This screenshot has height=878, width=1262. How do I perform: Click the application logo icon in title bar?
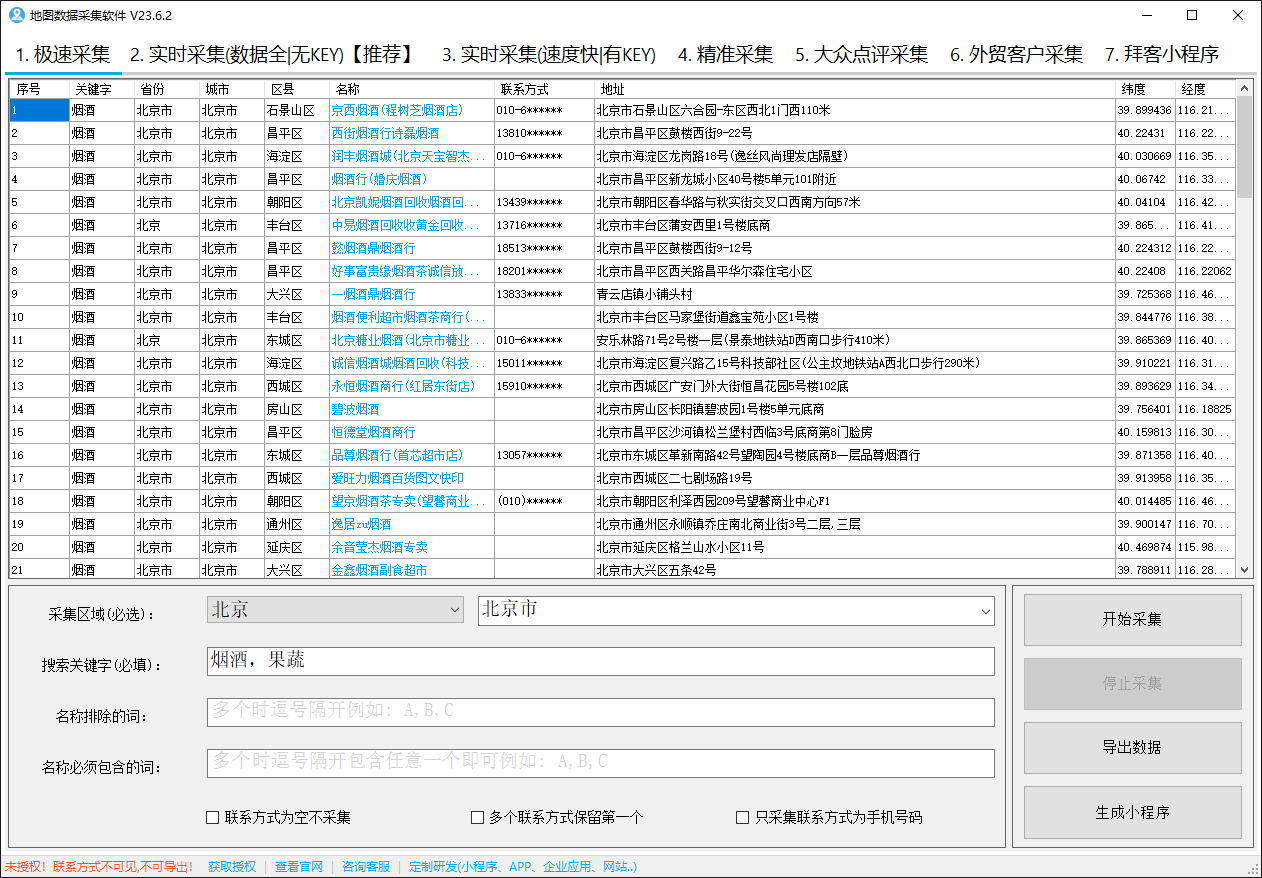(x=14, y=15)
